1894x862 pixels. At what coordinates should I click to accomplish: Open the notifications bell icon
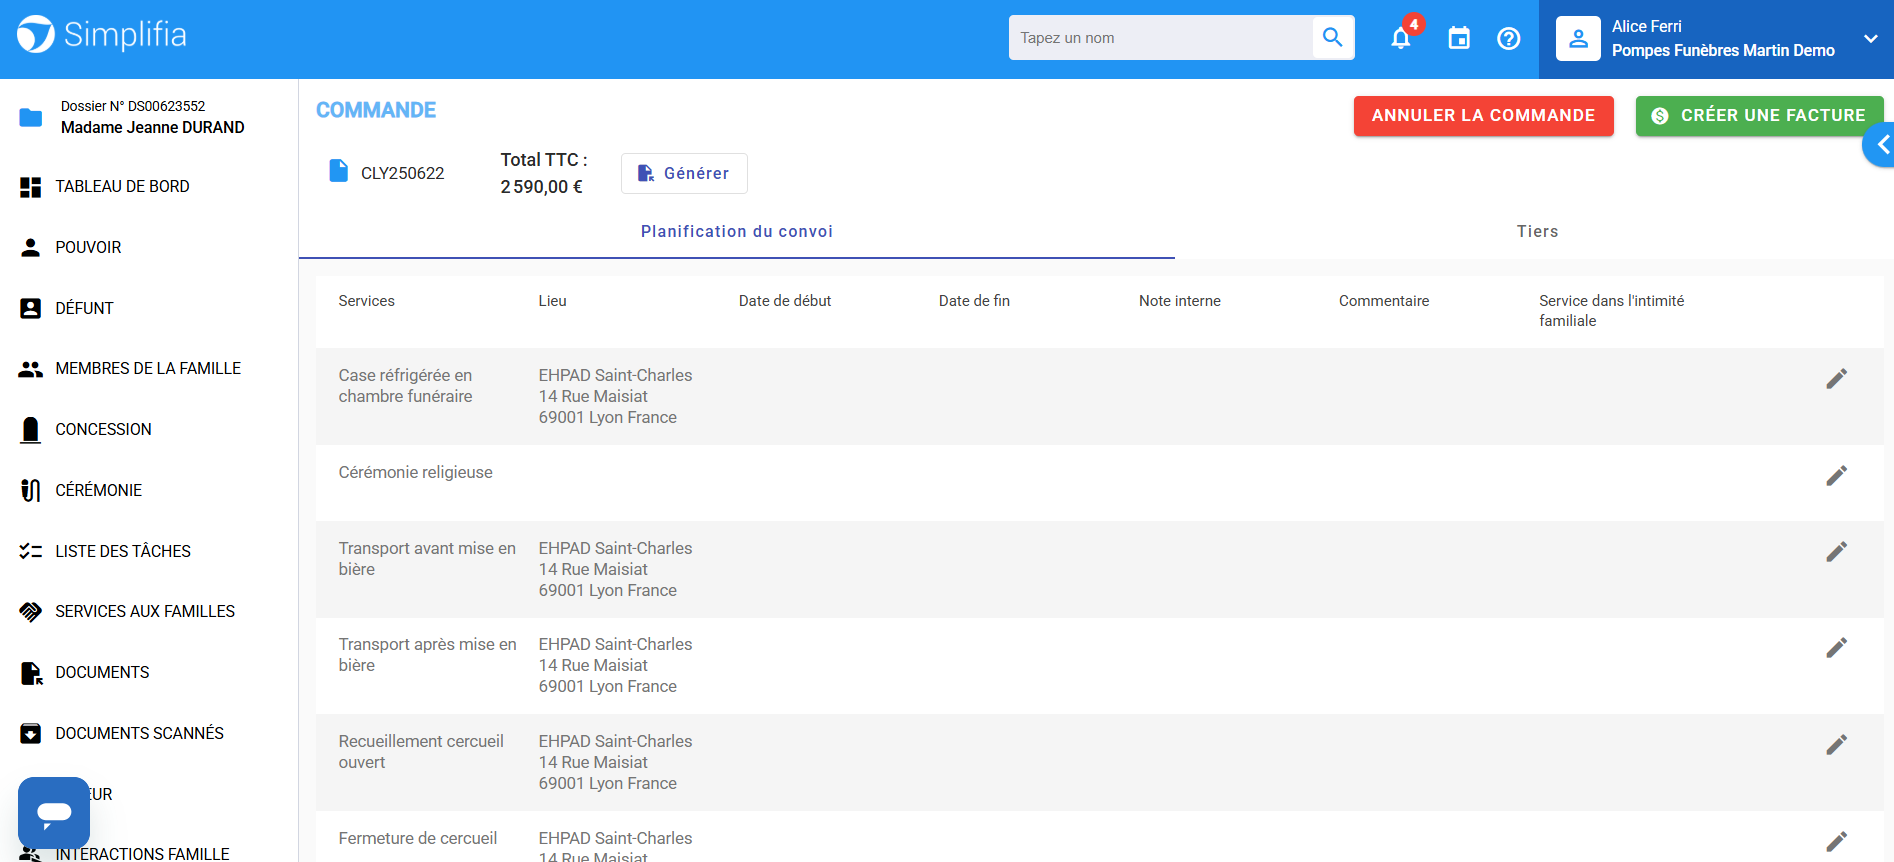tap(1400, 39)
